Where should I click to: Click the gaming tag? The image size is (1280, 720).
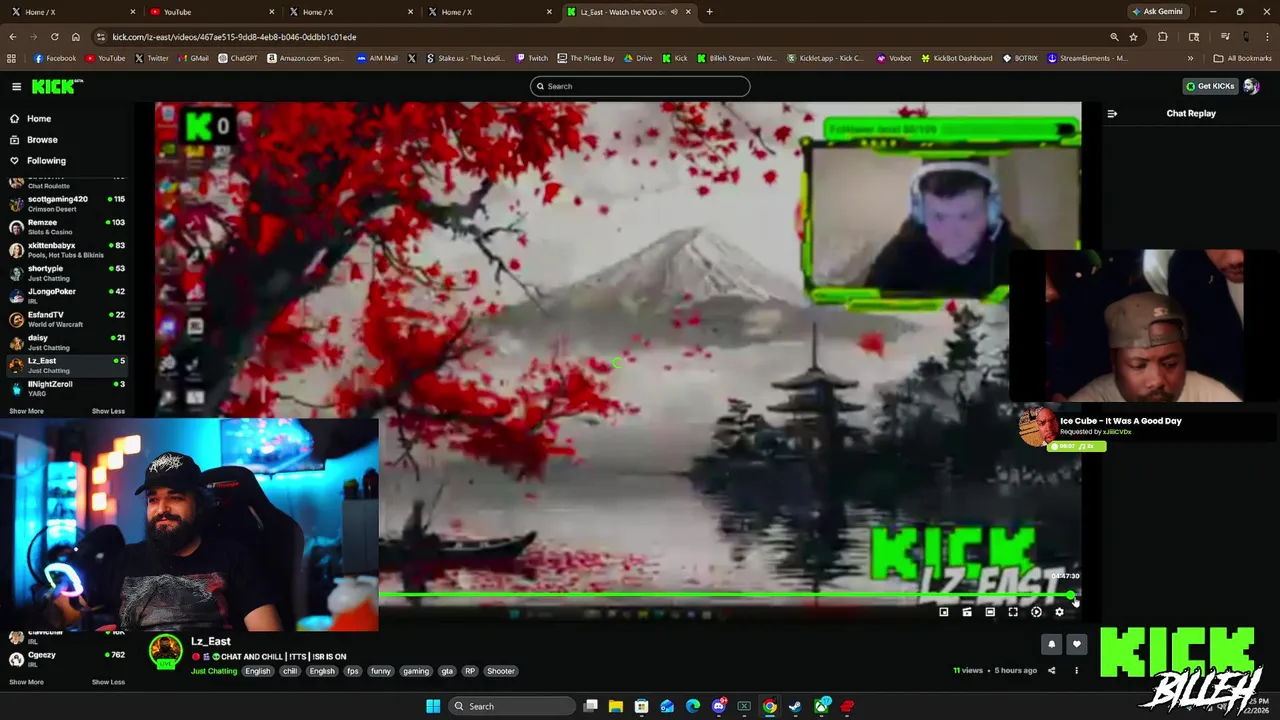[416, 671]
